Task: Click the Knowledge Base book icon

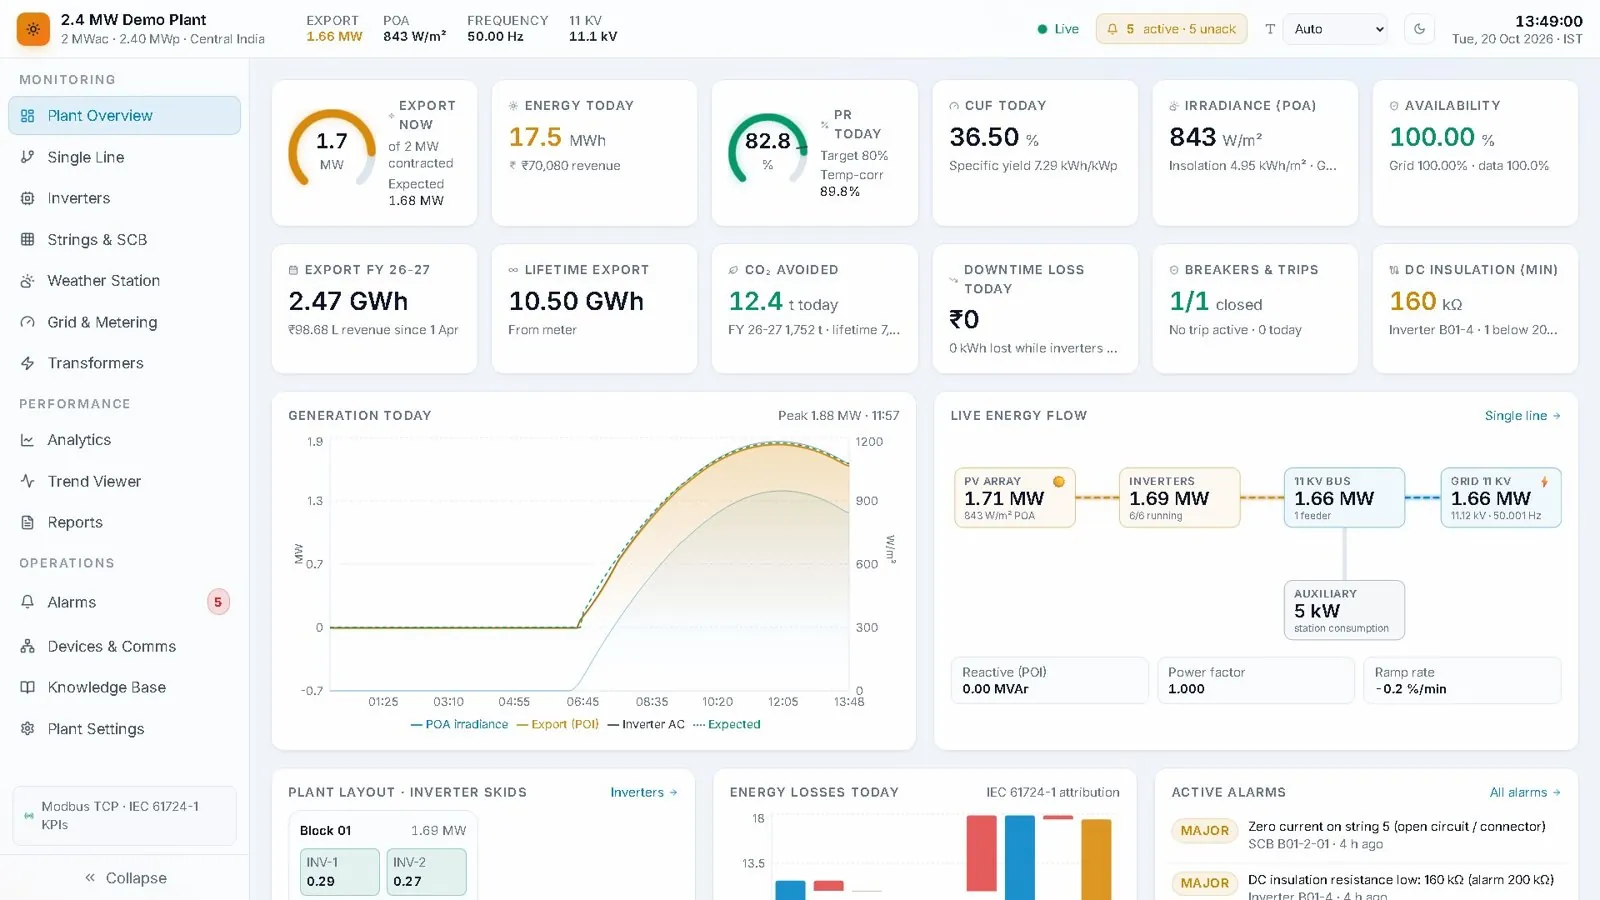Action: click(28, 687)
